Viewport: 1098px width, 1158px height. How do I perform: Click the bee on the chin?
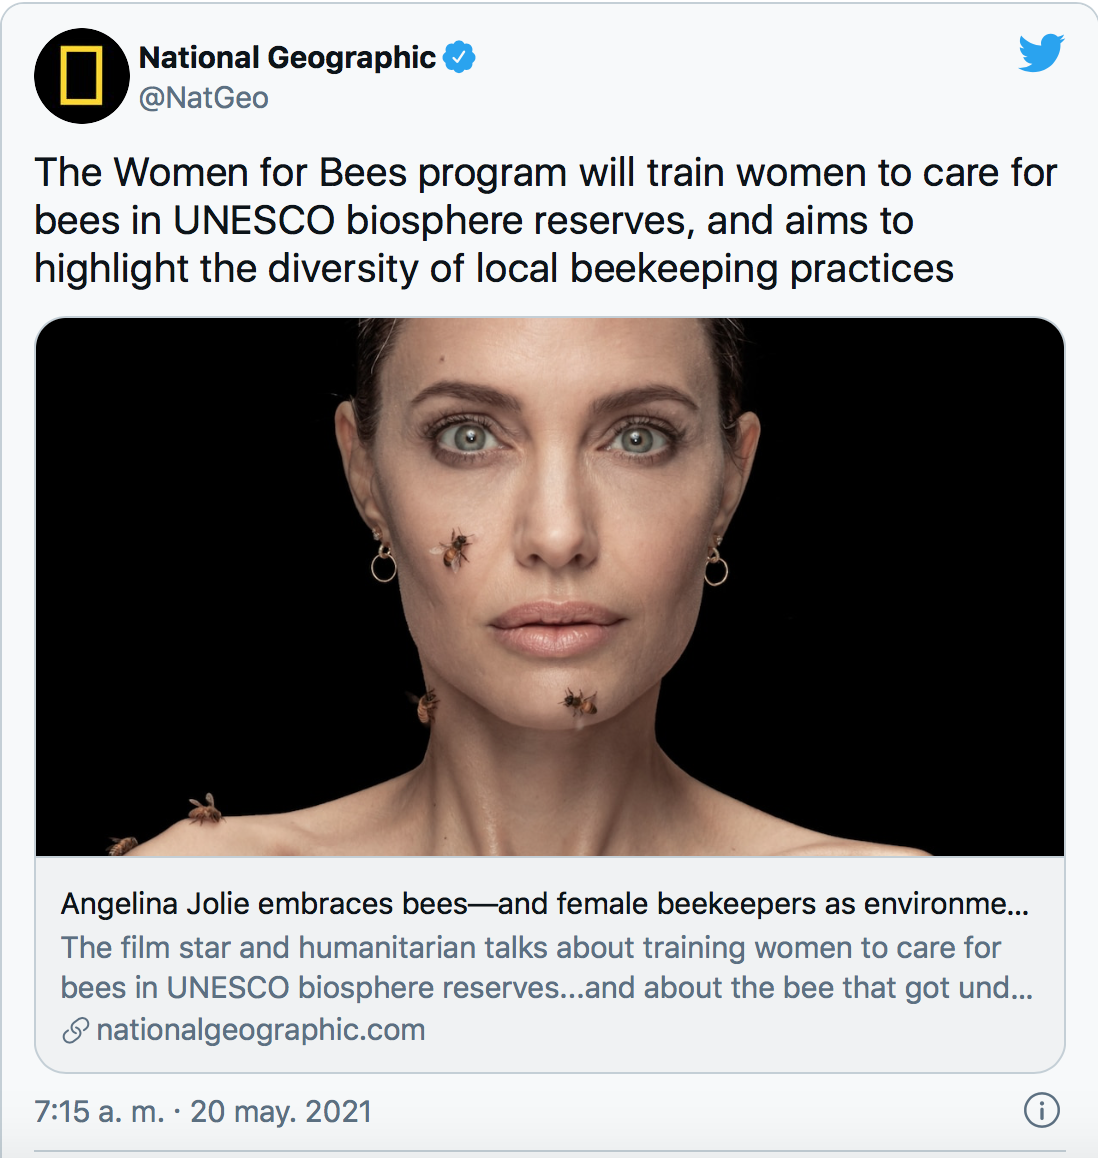tap(579, 702)
